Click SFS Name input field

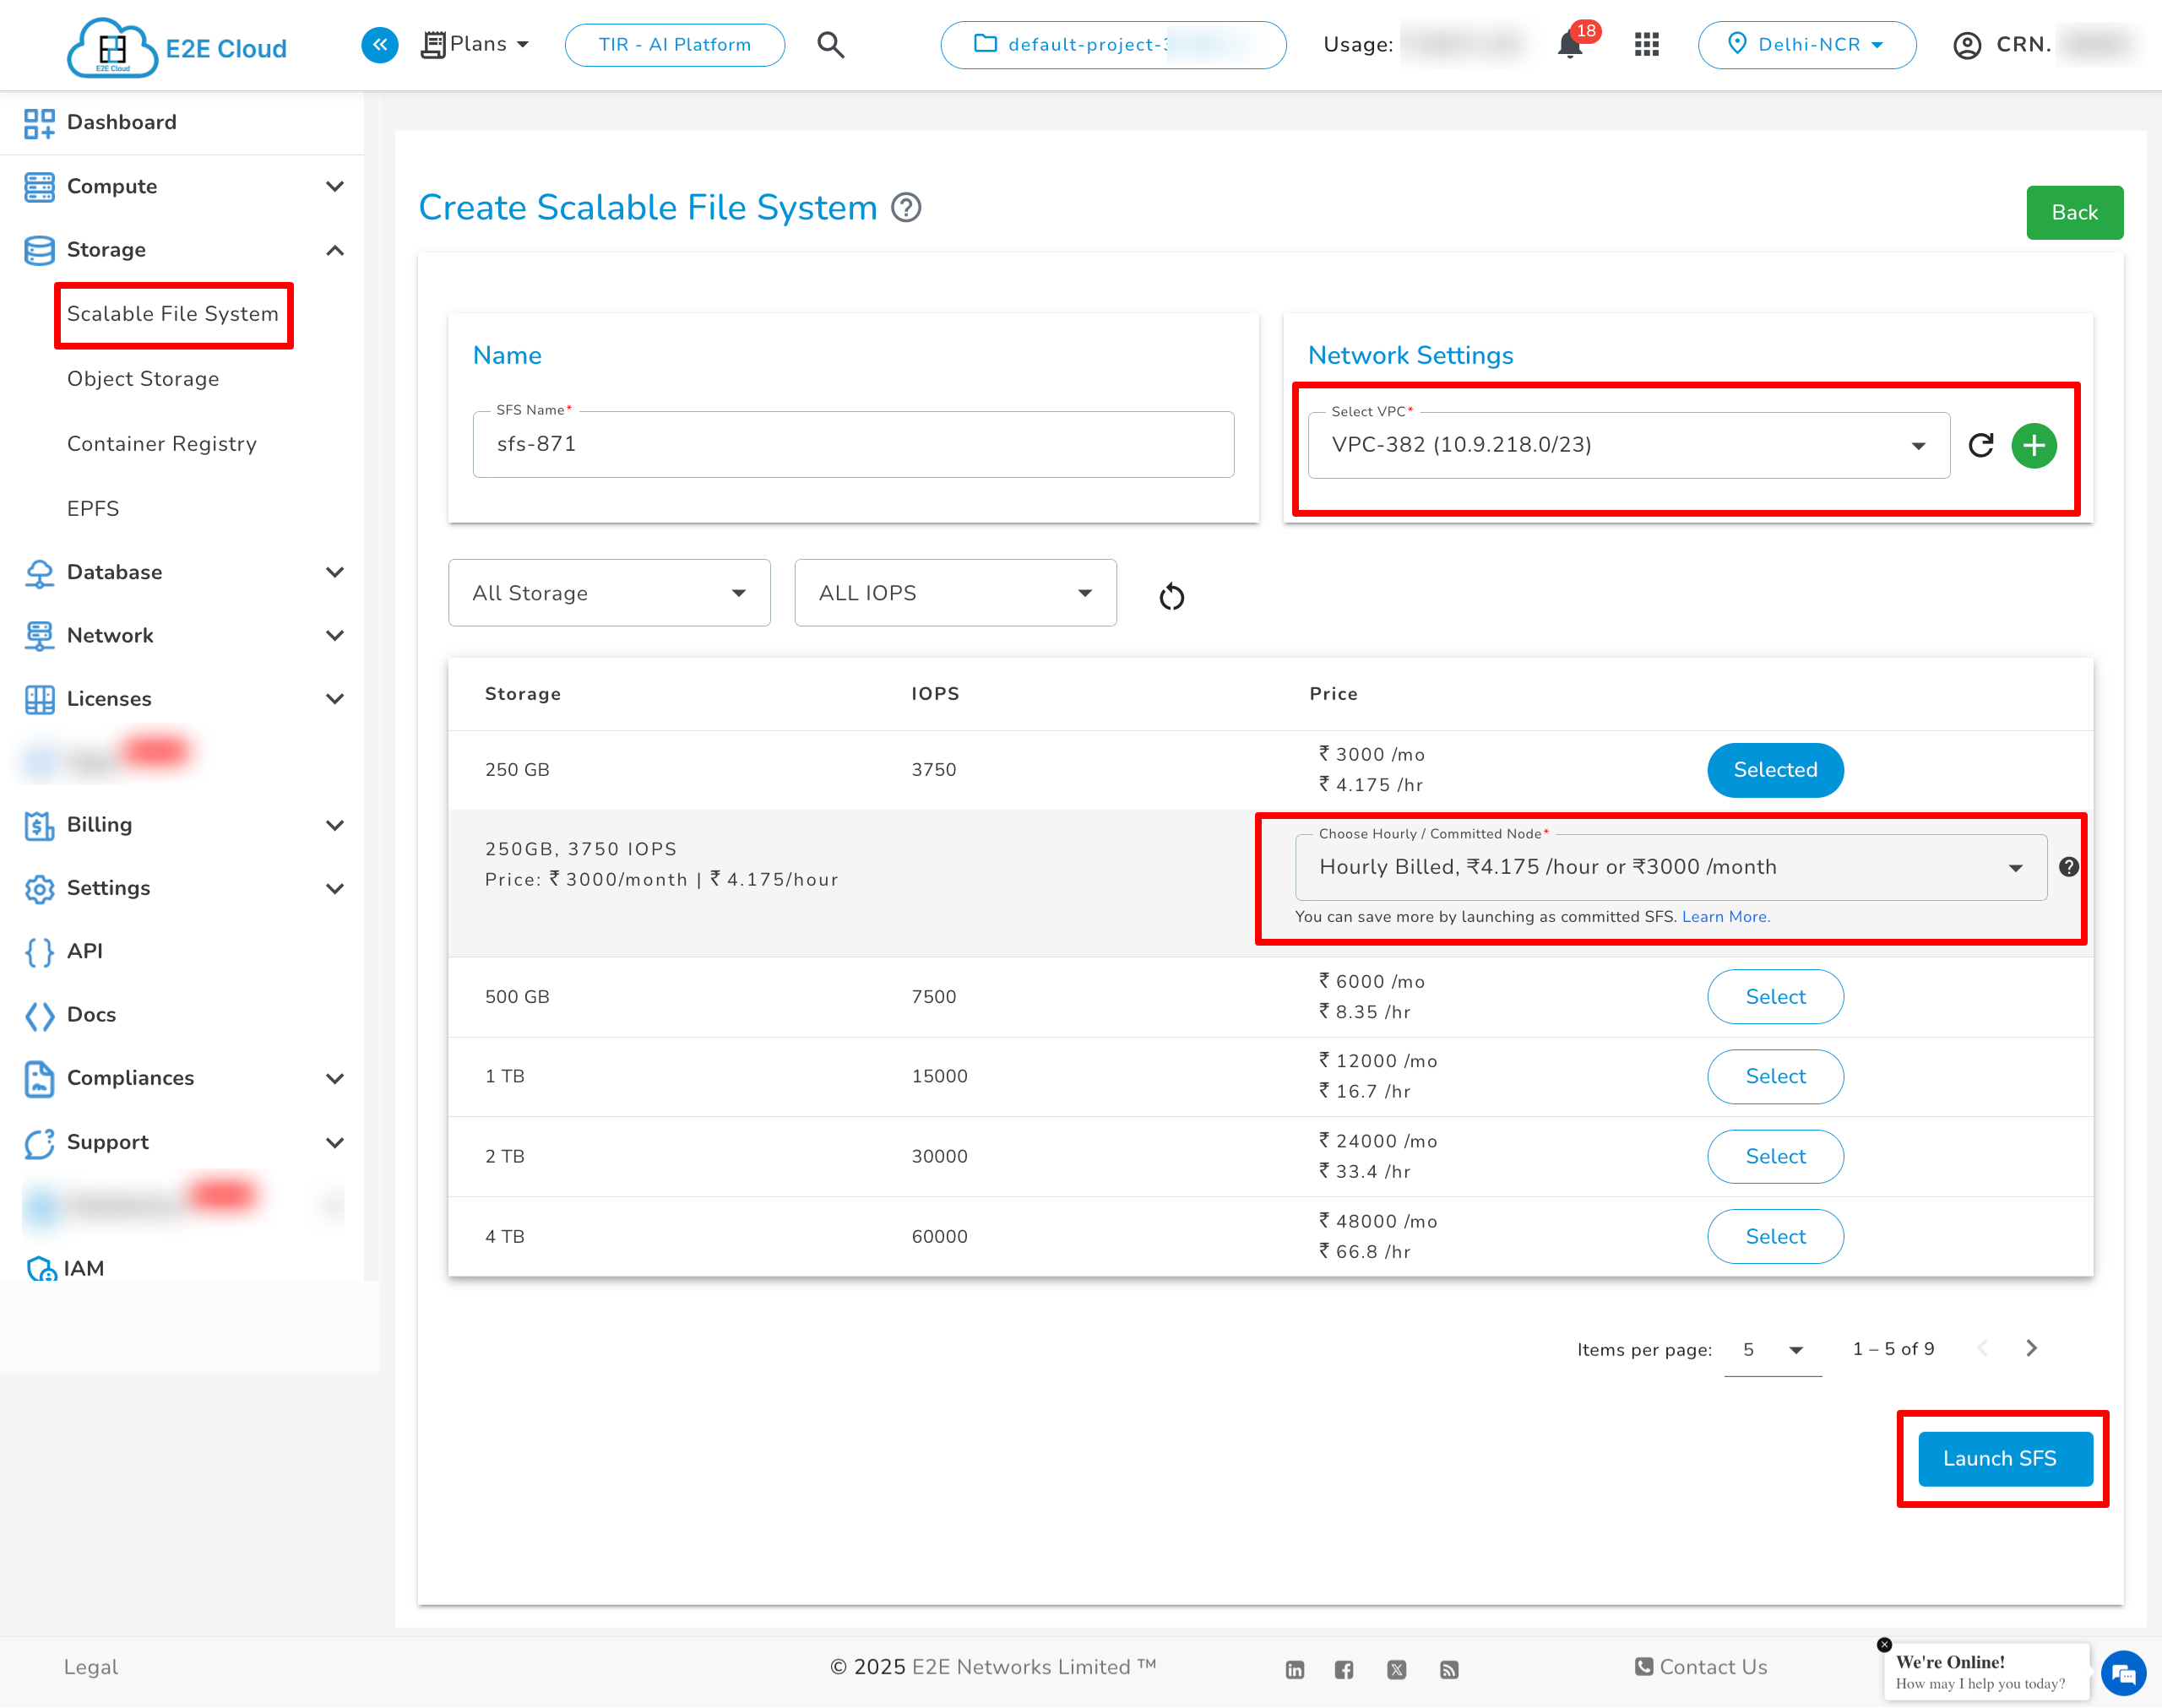853,444
